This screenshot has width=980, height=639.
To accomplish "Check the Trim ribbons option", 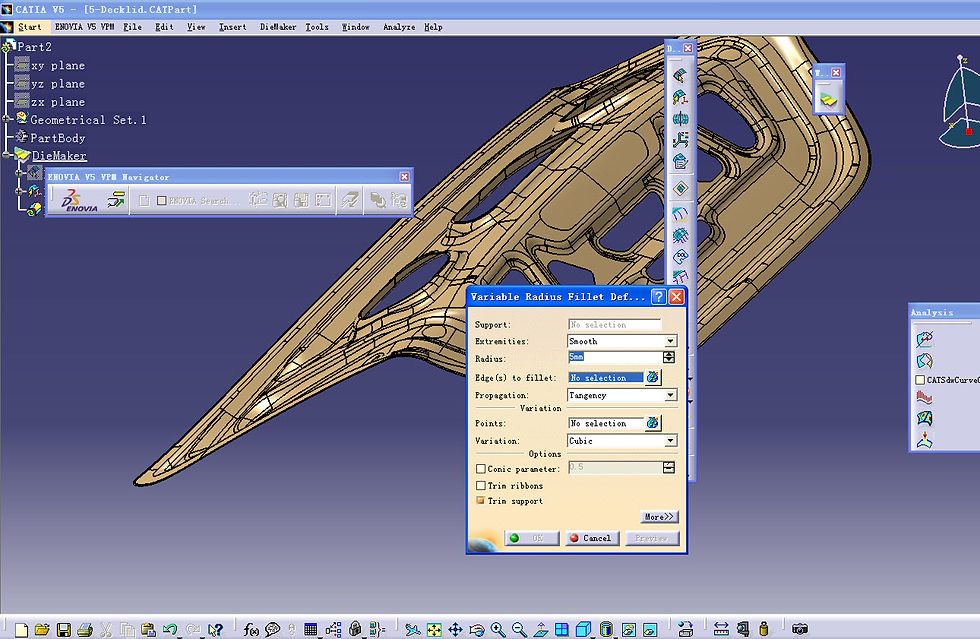I will [x=481, y=486].
